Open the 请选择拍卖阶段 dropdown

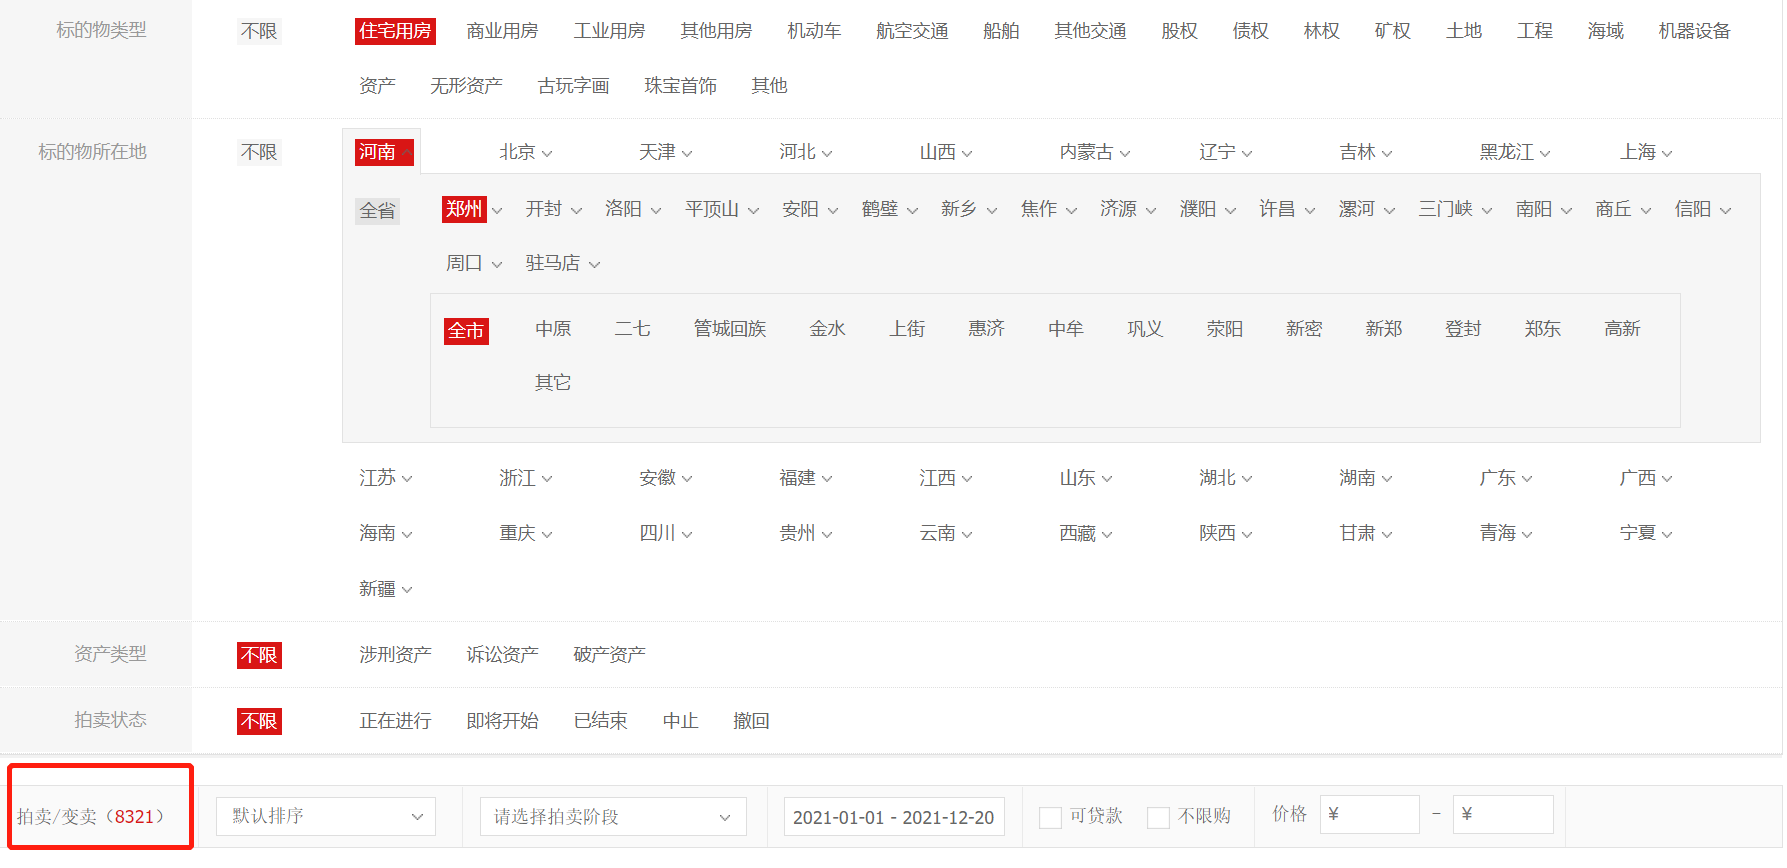tap(612, 816)
